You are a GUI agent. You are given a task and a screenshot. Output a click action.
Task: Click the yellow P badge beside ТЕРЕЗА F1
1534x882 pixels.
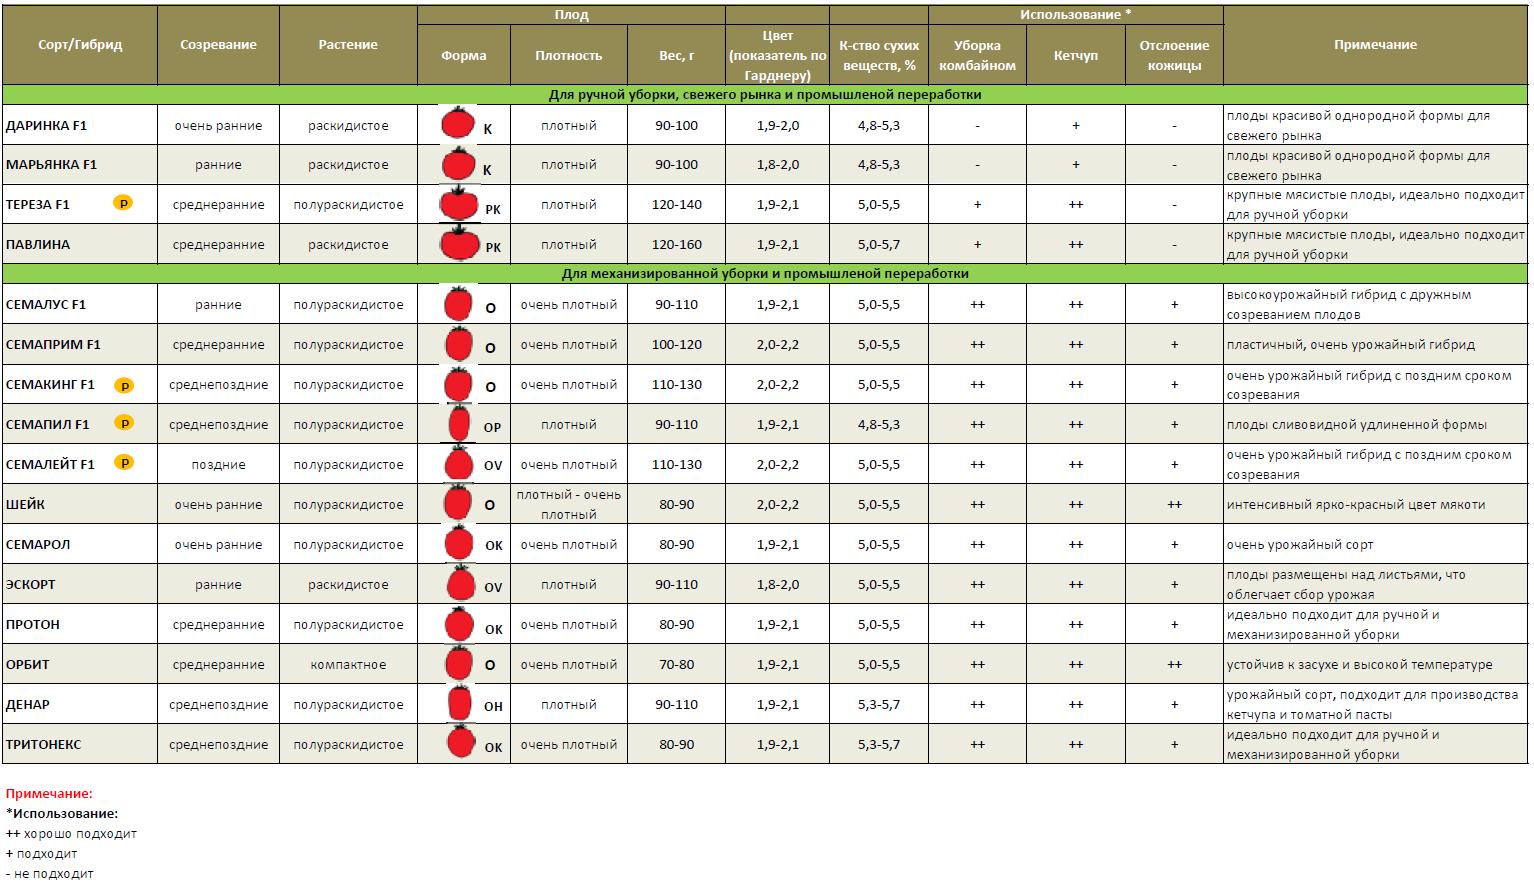click(x=123, y=203)
